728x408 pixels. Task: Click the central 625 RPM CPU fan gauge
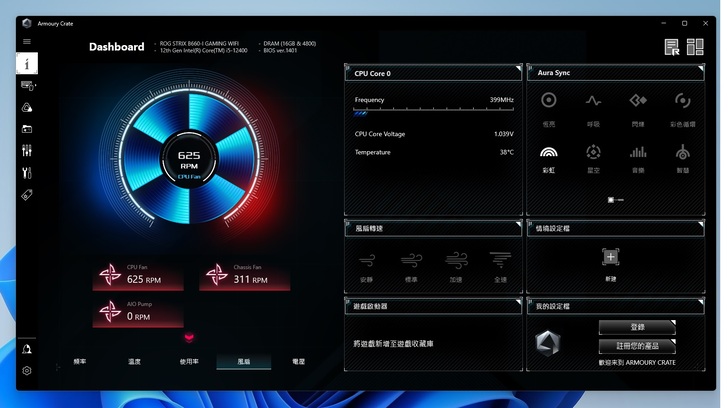189,159
